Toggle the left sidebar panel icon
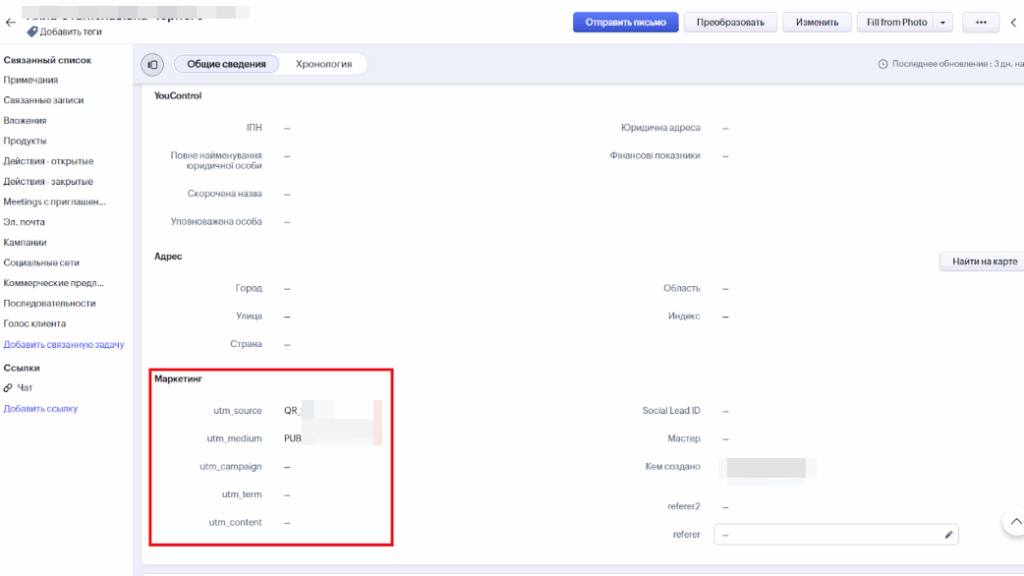The height and width of the screenshot is (576, 1024). click(151, 63)
